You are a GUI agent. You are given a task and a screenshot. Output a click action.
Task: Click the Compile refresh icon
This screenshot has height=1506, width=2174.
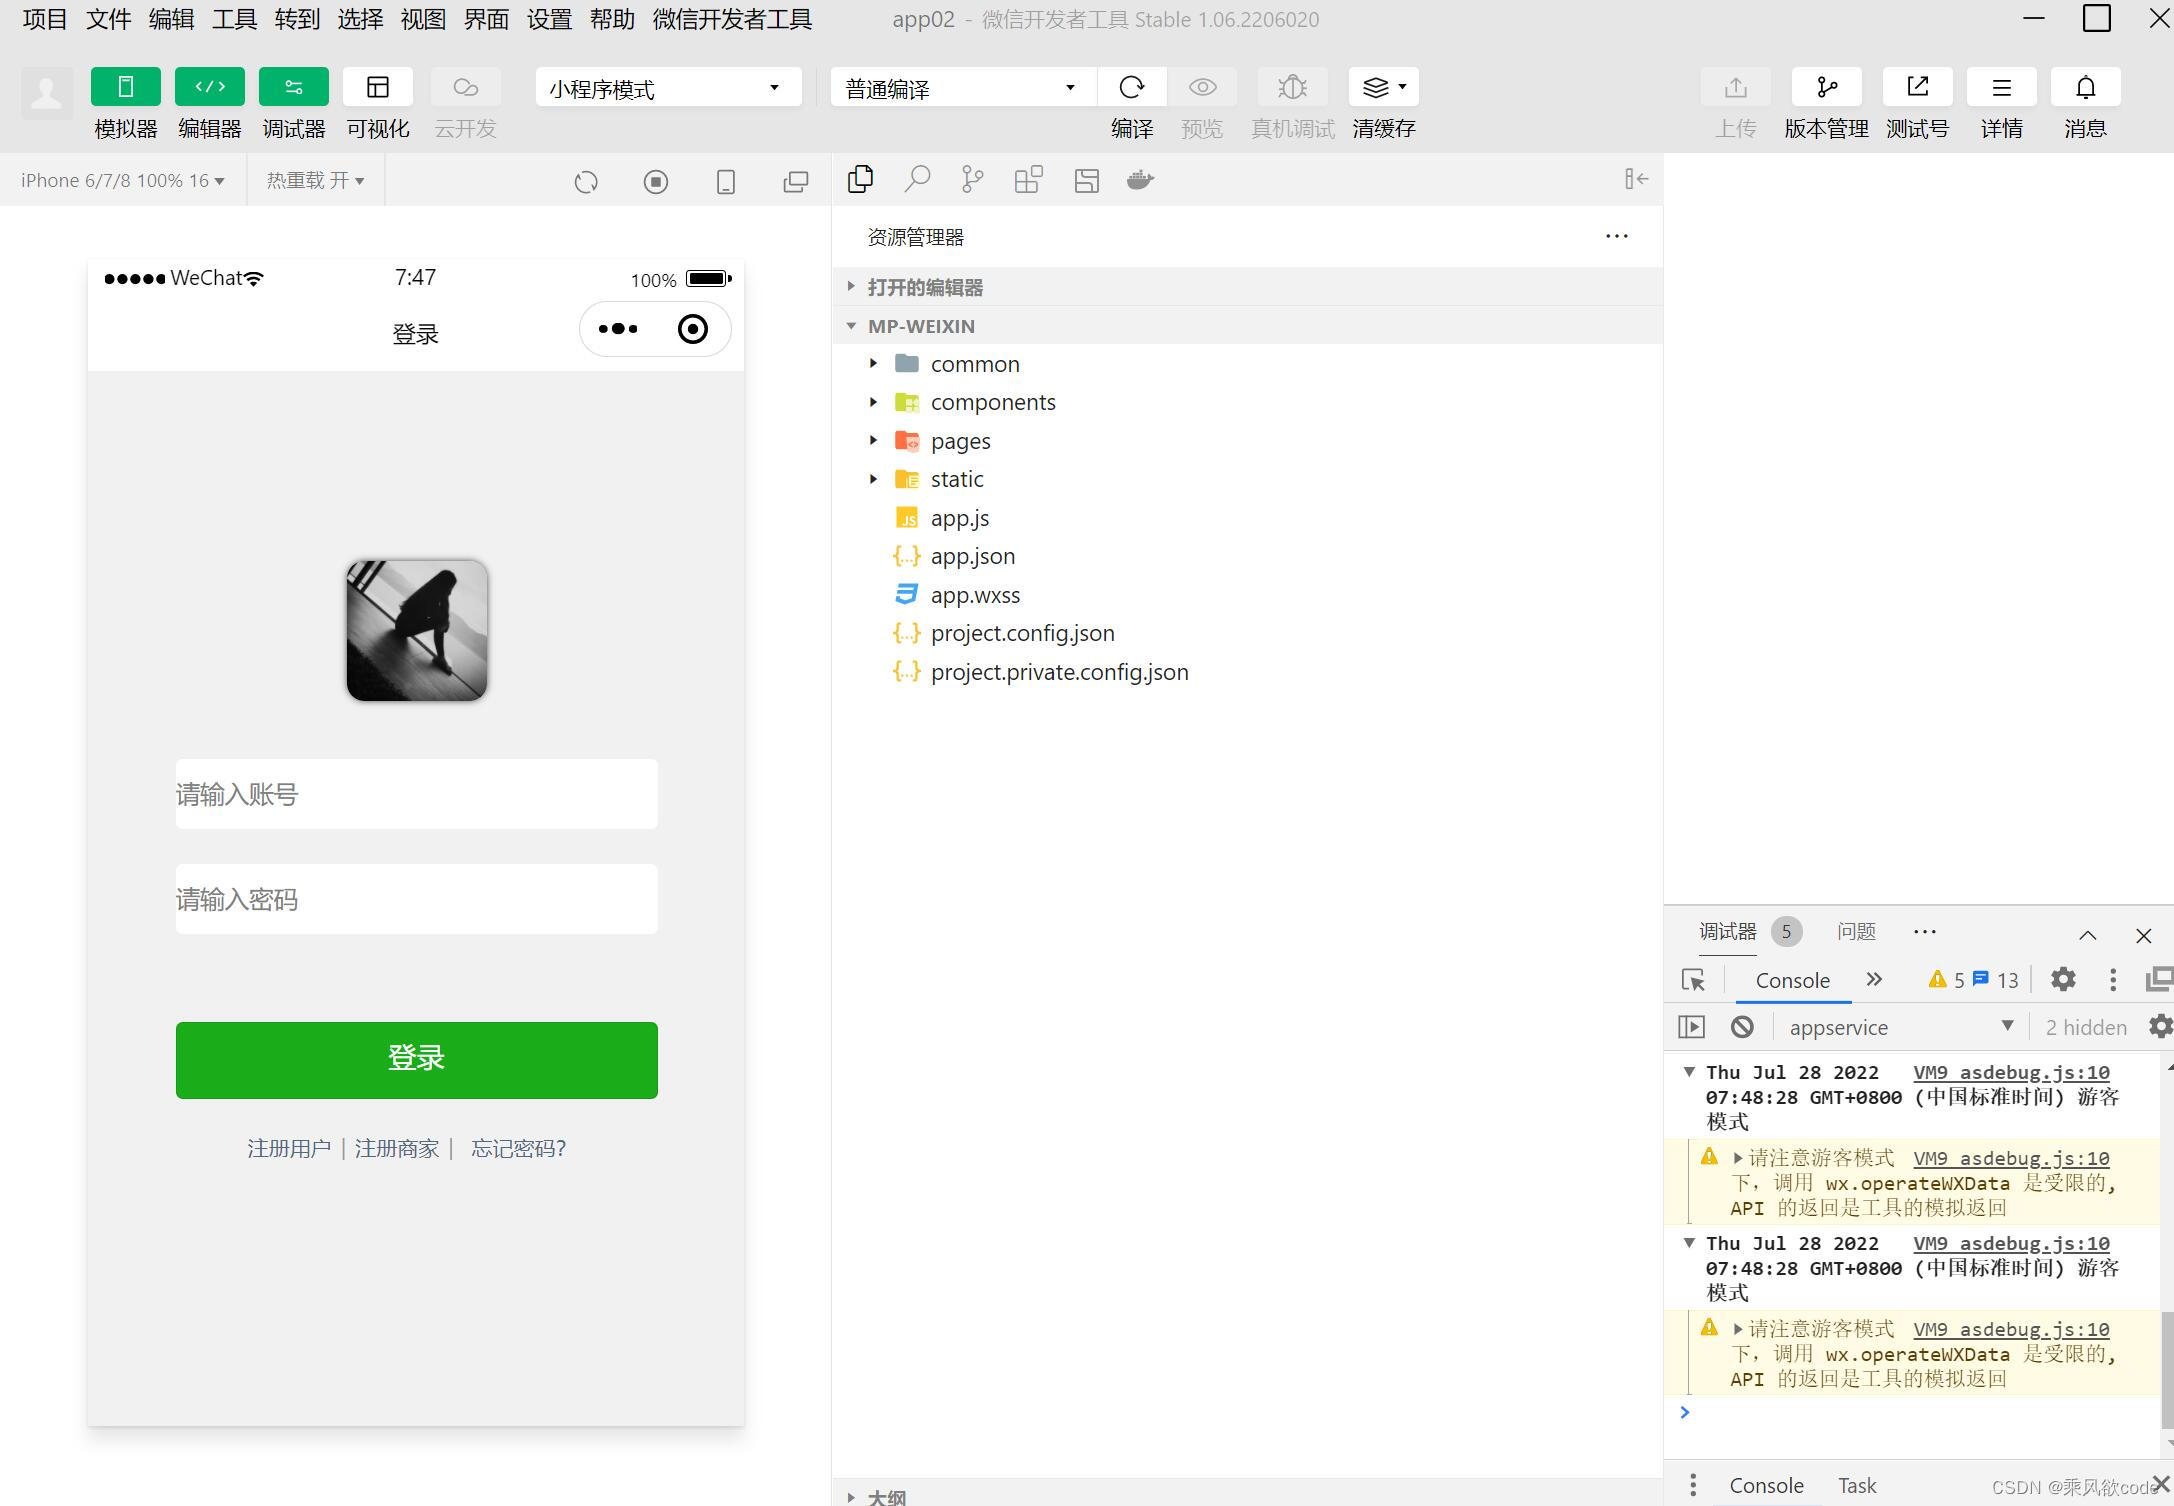[x=1131, y=88]
